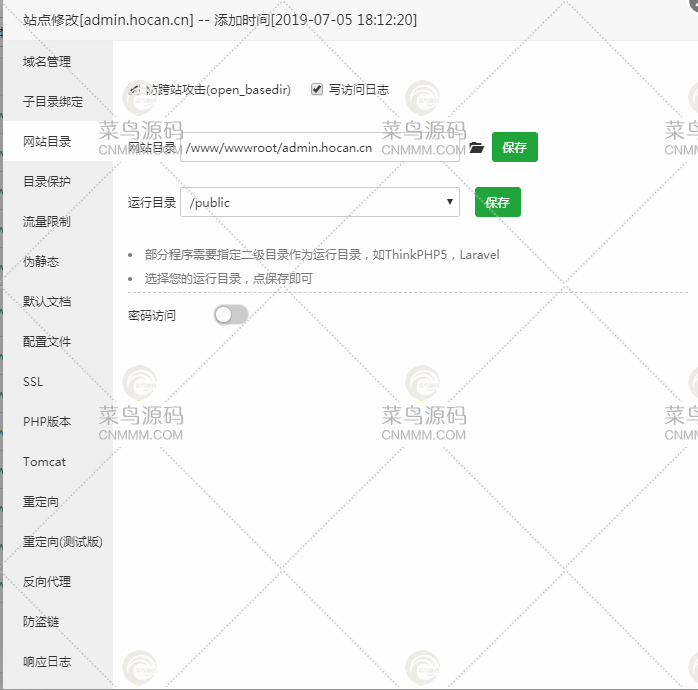Toggle the open_basedir anti-cross-site checkbox

[134, 89]
